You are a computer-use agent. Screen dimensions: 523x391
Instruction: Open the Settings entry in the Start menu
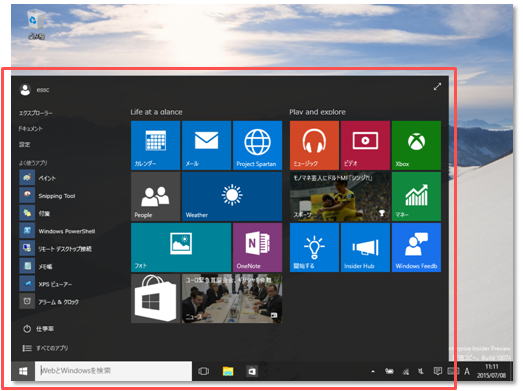[24, 144]
